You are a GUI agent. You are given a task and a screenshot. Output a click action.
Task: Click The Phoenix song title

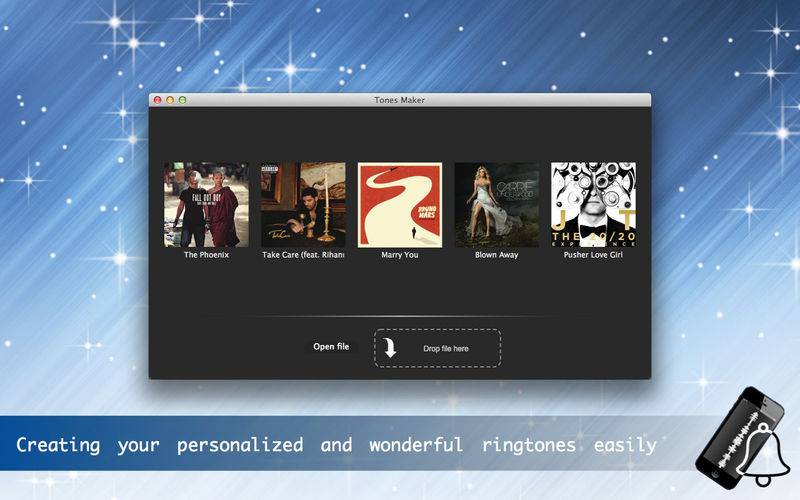[x=206, y=255]
